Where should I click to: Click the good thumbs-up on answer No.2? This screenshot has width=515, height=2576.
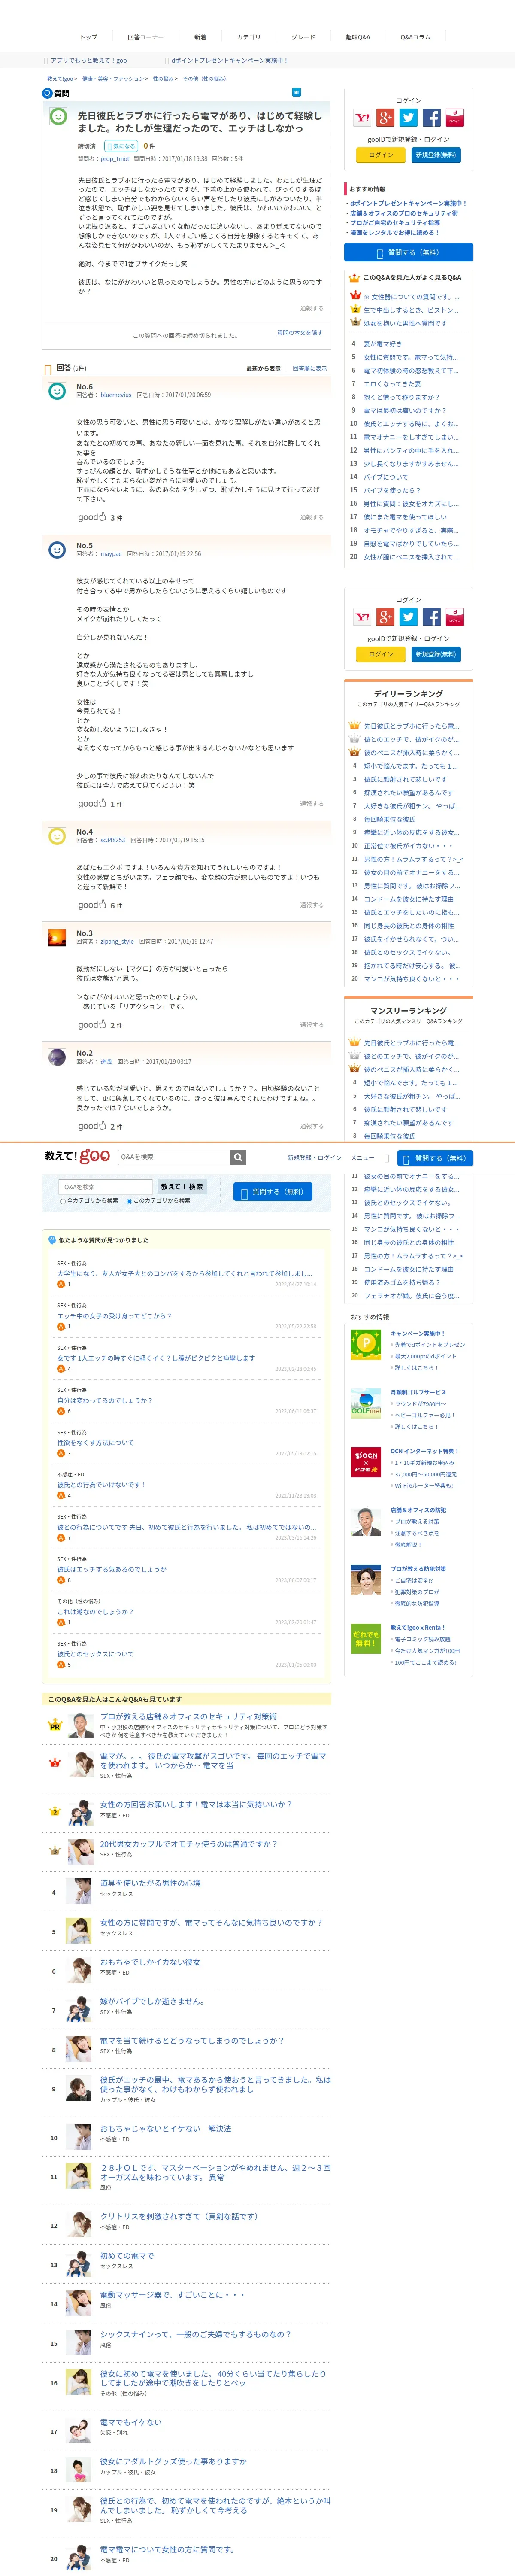92,1126
